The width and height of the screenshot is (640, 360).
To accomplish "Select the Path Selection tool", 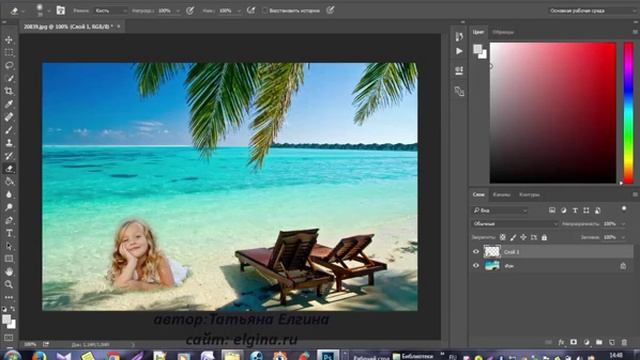I will click(9, 246).
